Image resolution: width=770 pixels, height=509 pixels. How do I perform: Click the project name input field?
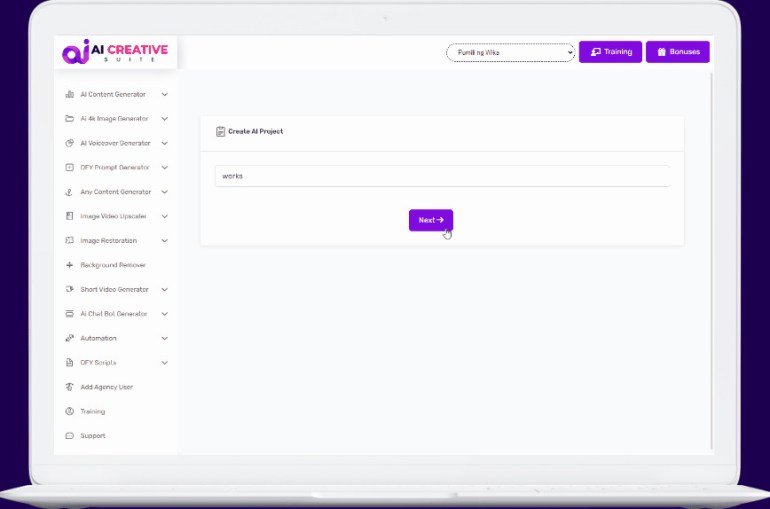(442, 176)
